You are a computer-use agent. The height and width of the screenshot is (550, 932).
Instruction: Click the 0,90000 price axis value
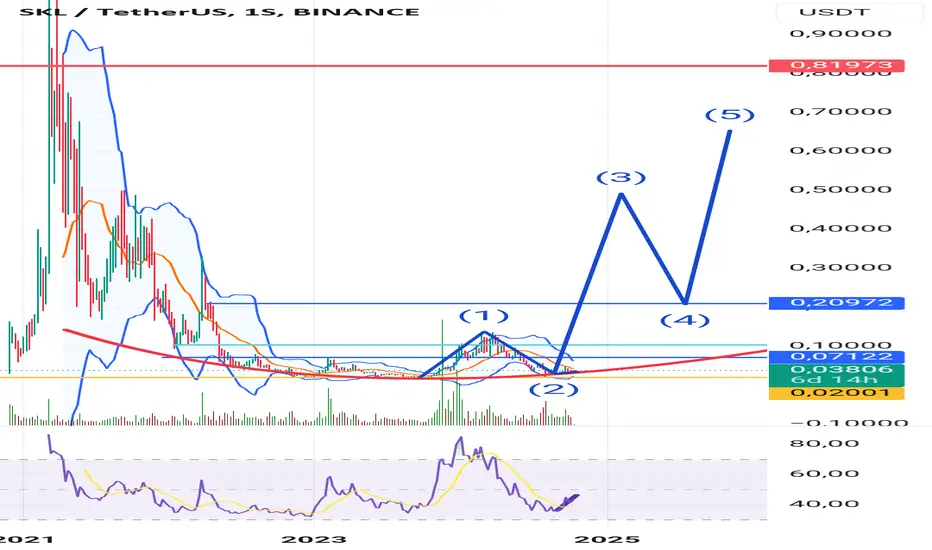(x=840, y=33)
